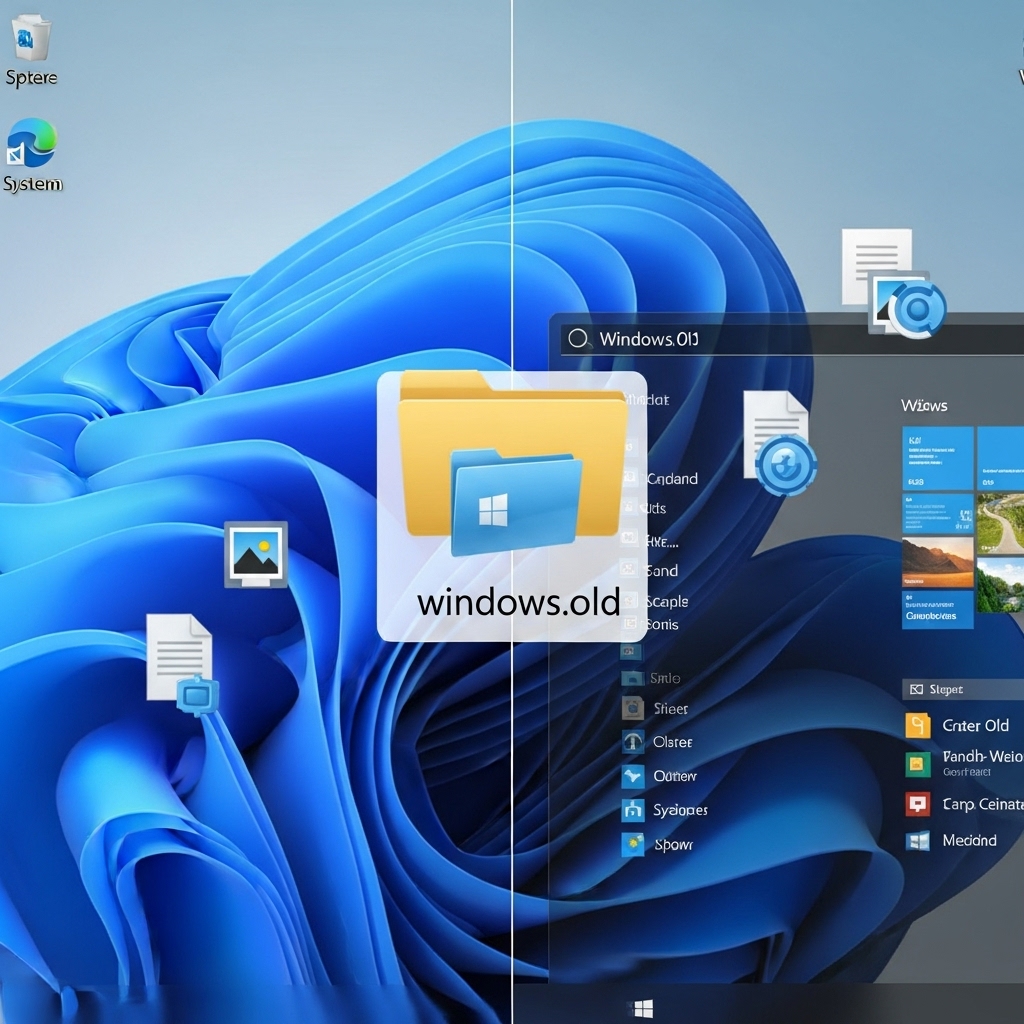Click the Windows icon beside Medidnd
1024x1024 pixels.
(918, 840)
